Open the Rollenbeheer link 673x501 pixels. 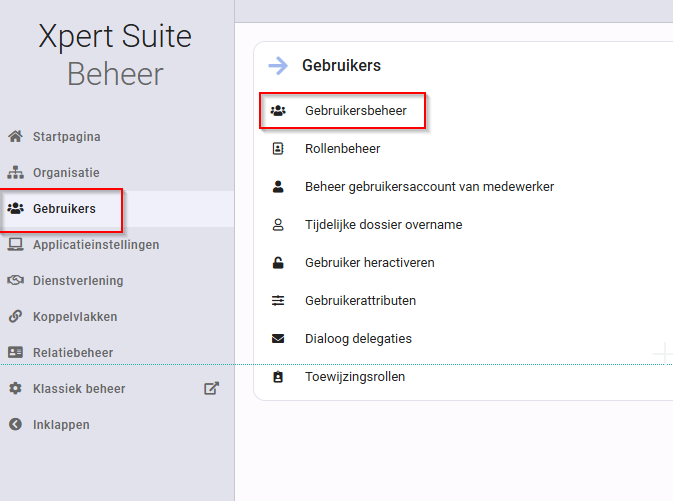343,149
